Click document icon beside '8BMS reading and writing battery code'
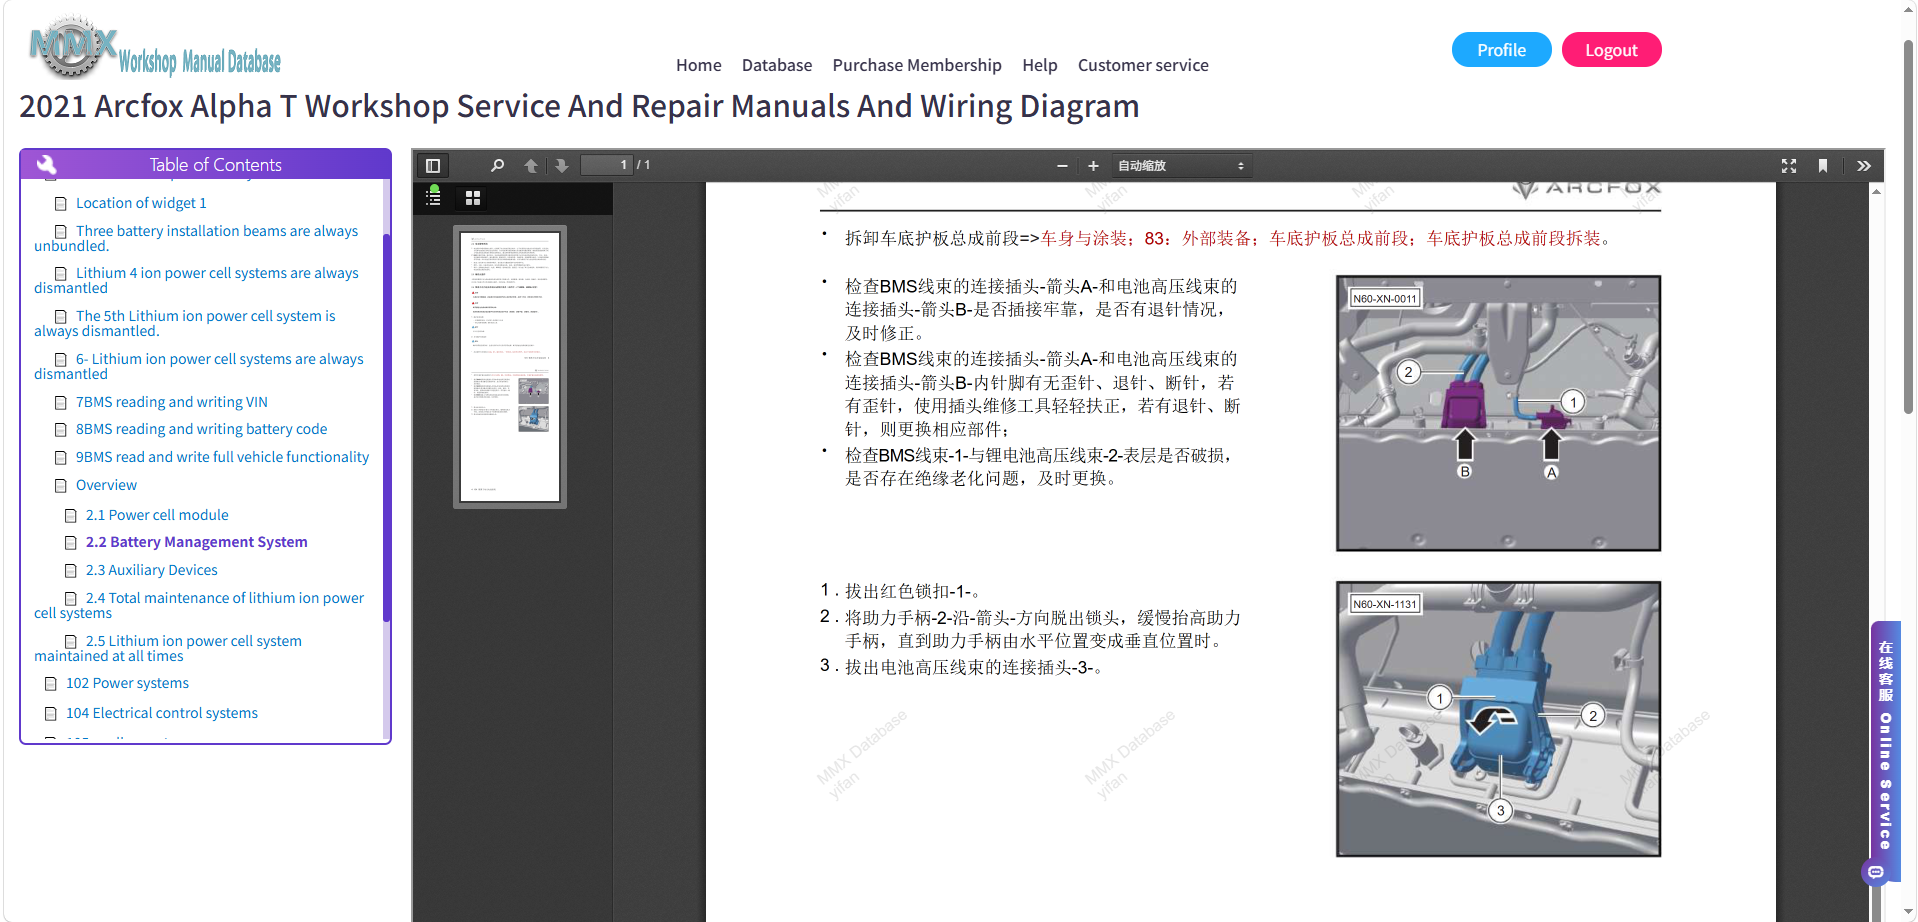The height and width of the screenshot is (922, 1918). click(x=61, y=430)
